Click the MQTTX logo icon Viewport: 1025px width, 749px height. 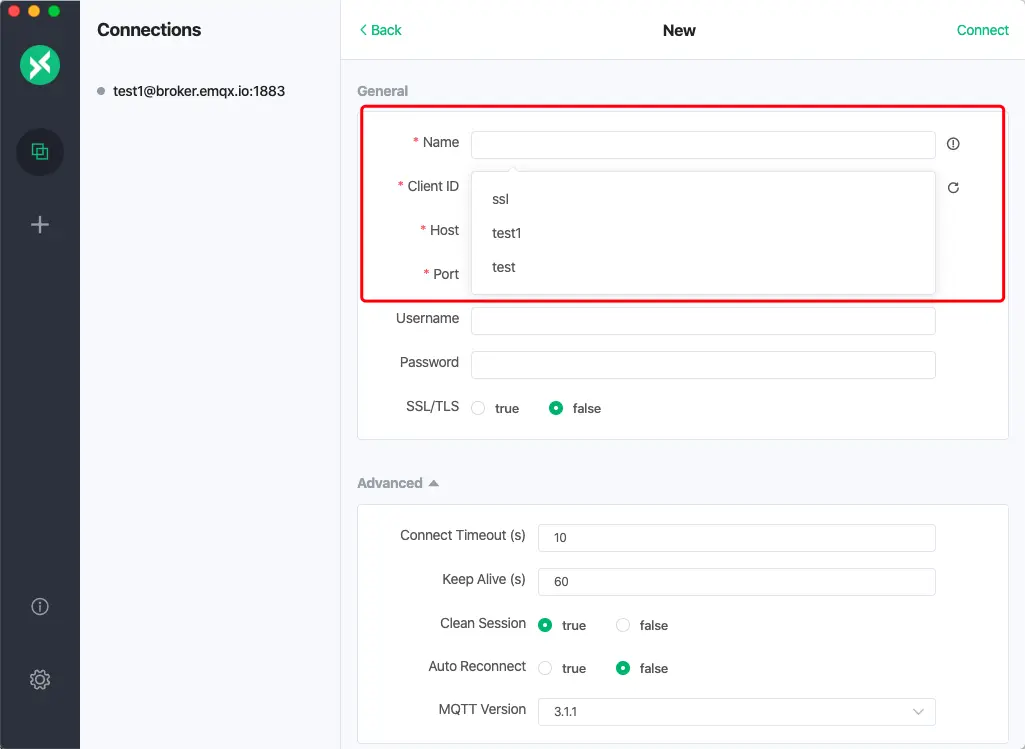40,66
